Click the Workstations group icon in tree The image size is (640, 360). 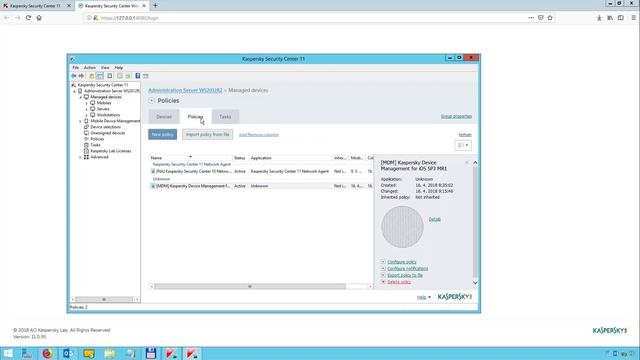[93, 115]
